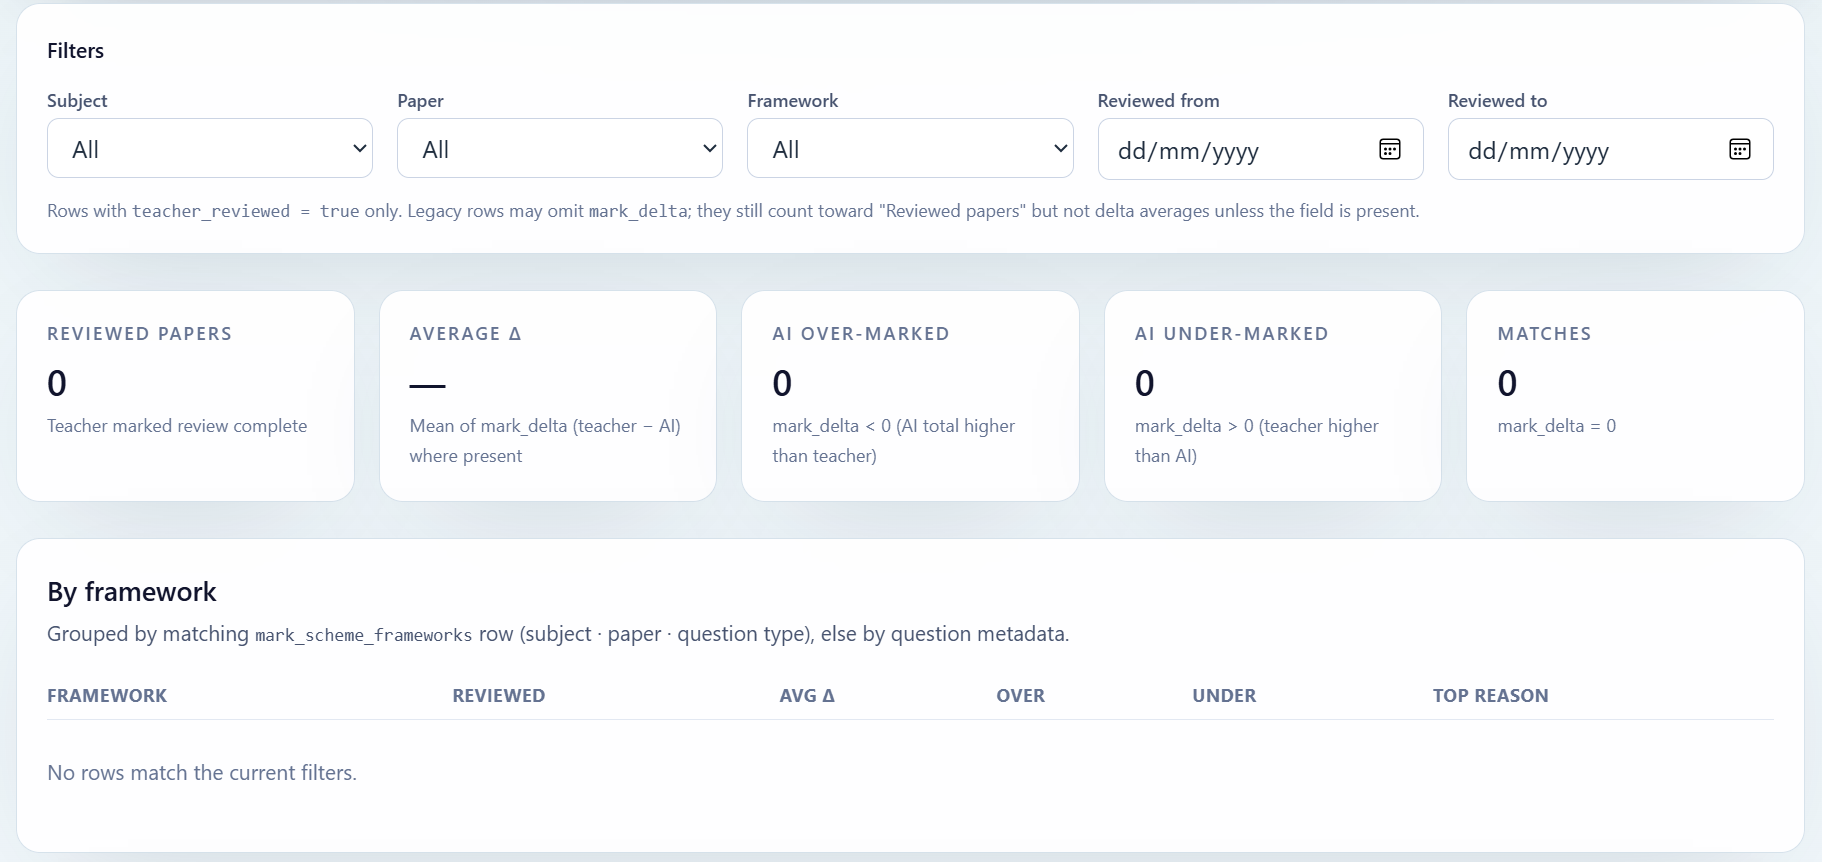The image size is (1822, 862).
Task: Sort by the TOP REASON column header
Action: pyautogui.click(x=1490, y=696)
